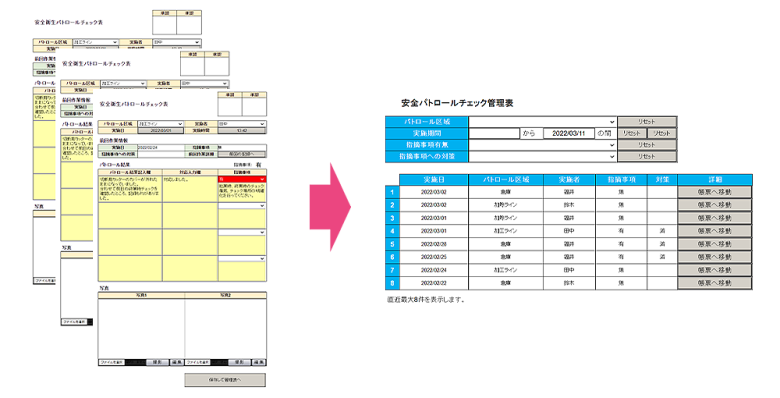
Task: Open the red 指摘事項 dropdown in check sheet
Action: [242, 179]
